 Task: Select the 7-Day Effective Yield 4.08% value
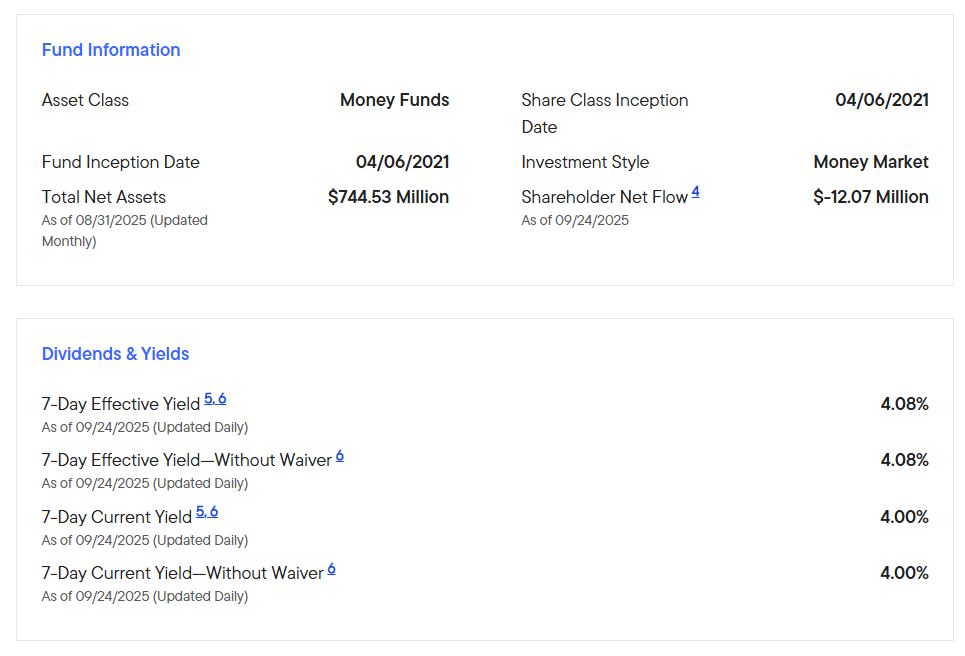tap(904, 404)
